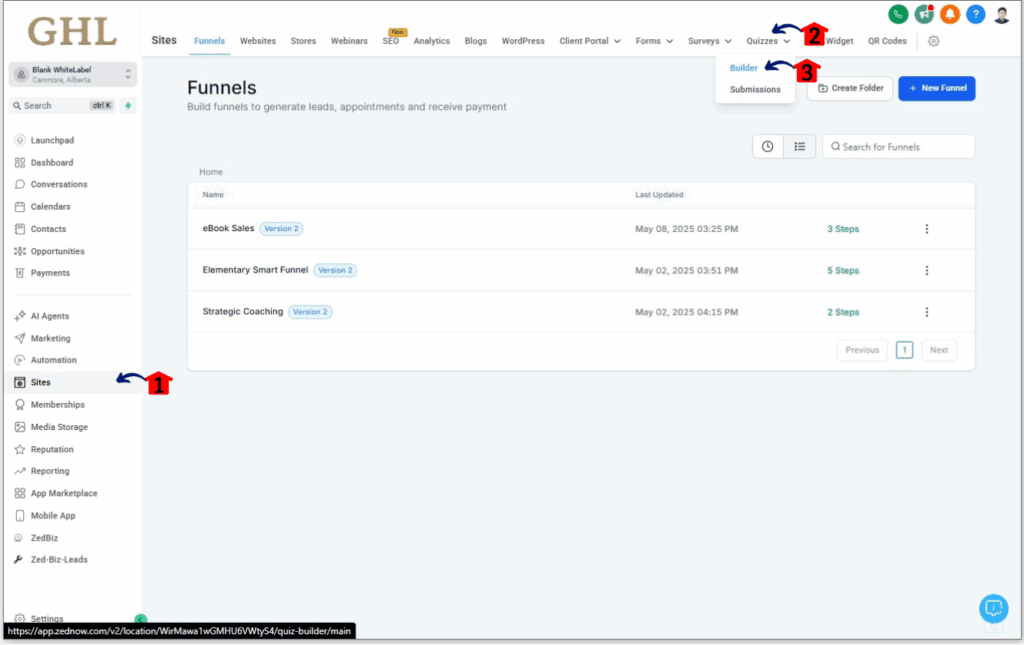Select Submissions from Quizzes menu

tap(755, 89)
